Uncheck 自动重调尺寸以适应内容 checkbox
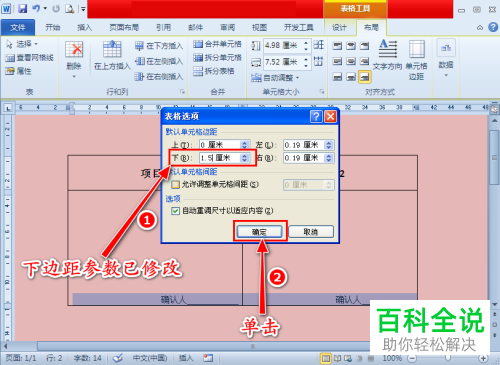500x365 pixels. (175, 211)
